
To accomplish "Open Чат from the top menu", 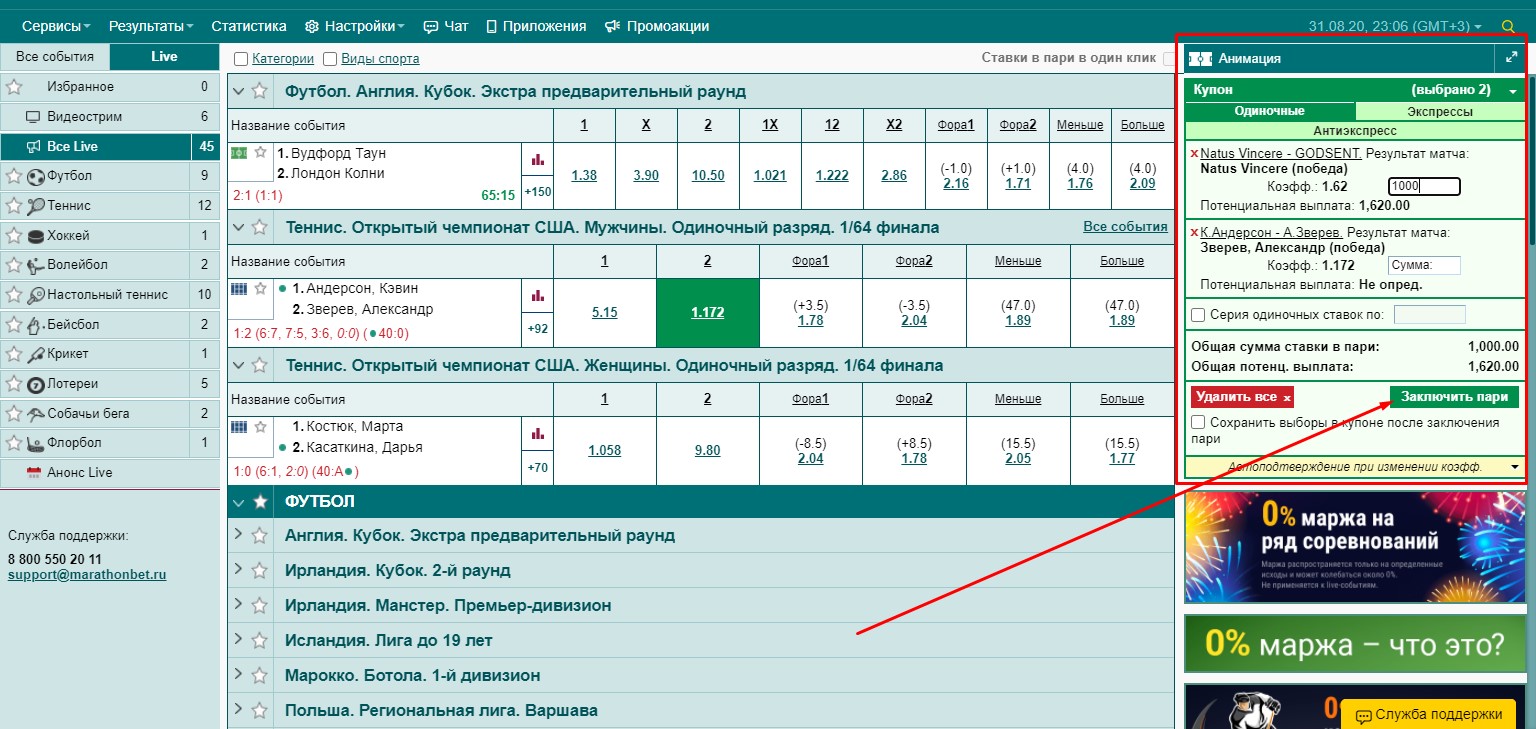I will 444,26.
